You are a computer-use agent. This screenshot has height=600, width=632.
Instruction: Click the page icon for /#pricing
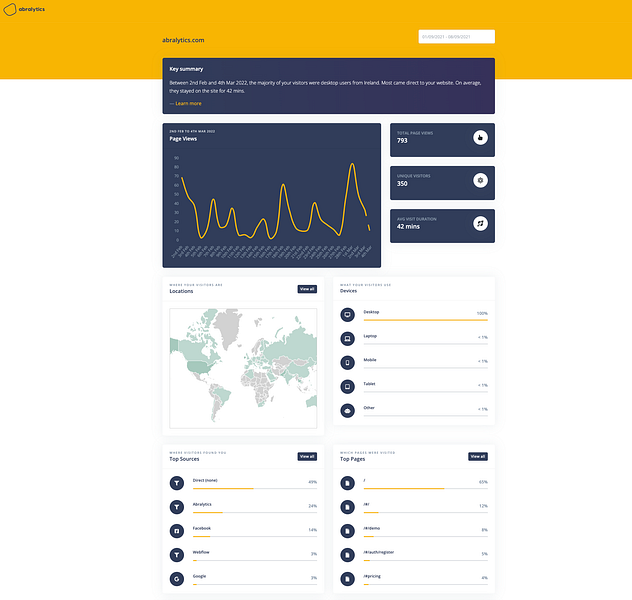[x=347, y=579]
